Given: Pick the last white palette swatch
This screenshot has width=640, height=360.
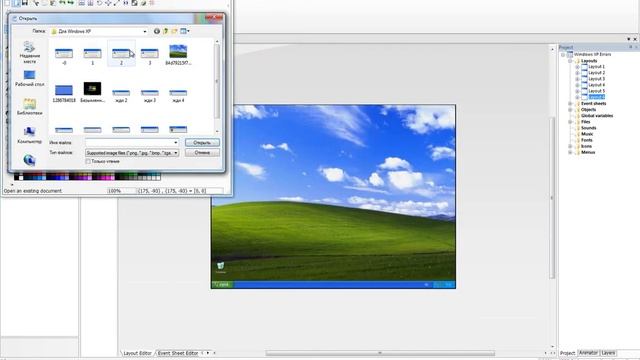Looking at the screenshot, I should coord(158,177).
